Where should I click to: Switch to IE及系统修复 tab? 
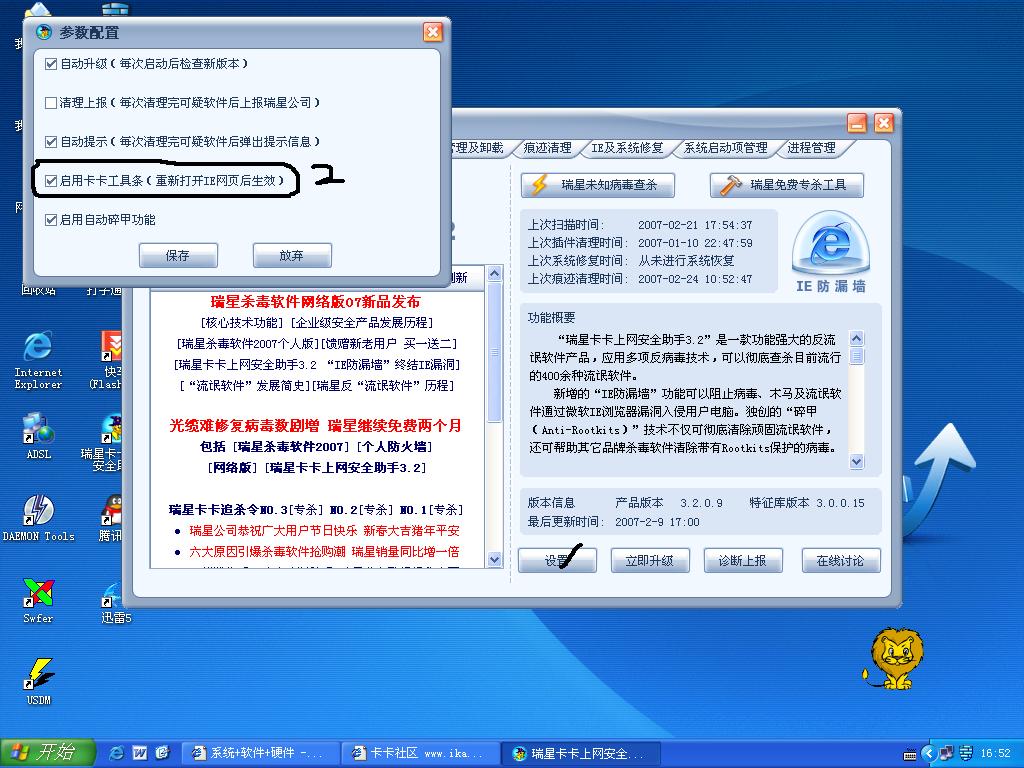pos(627,148)
